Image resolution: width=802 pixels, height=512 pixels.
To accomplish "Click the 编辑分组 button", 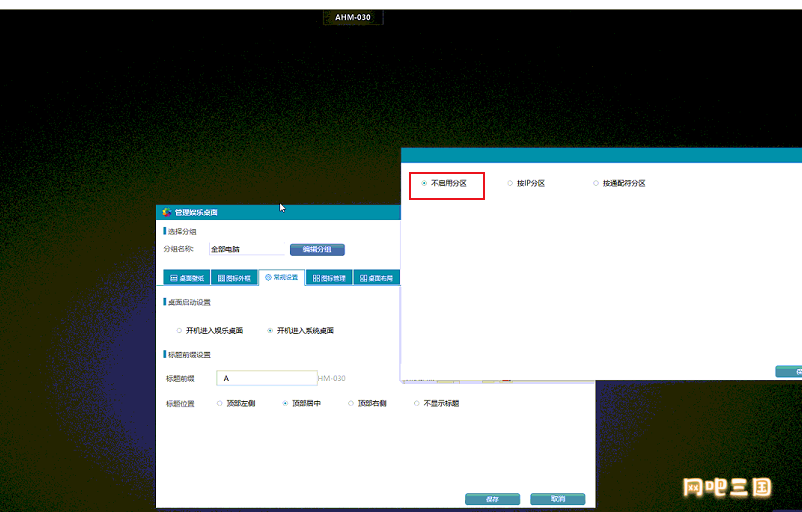I will pyautogui.click(x=317, y=249).
